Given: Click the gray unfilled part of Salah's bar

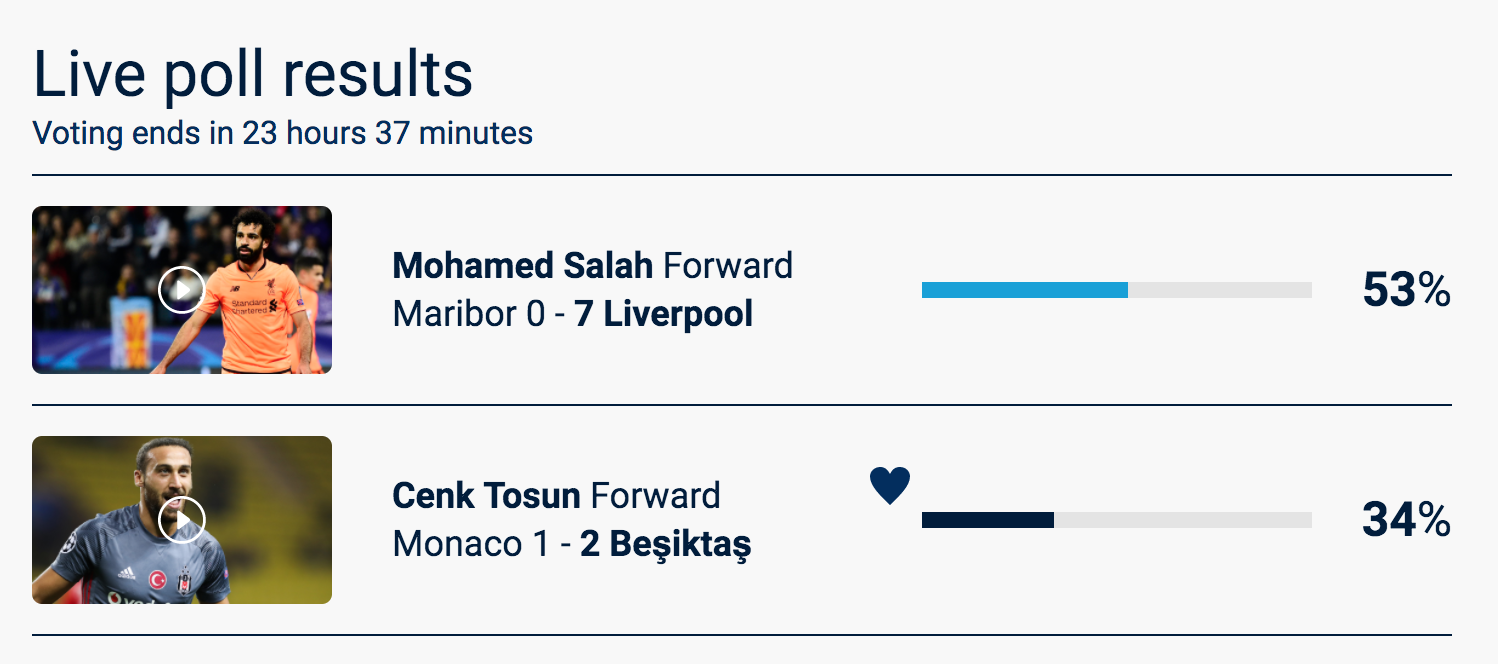Looking at the screenshot, I should pos(1220,290).
